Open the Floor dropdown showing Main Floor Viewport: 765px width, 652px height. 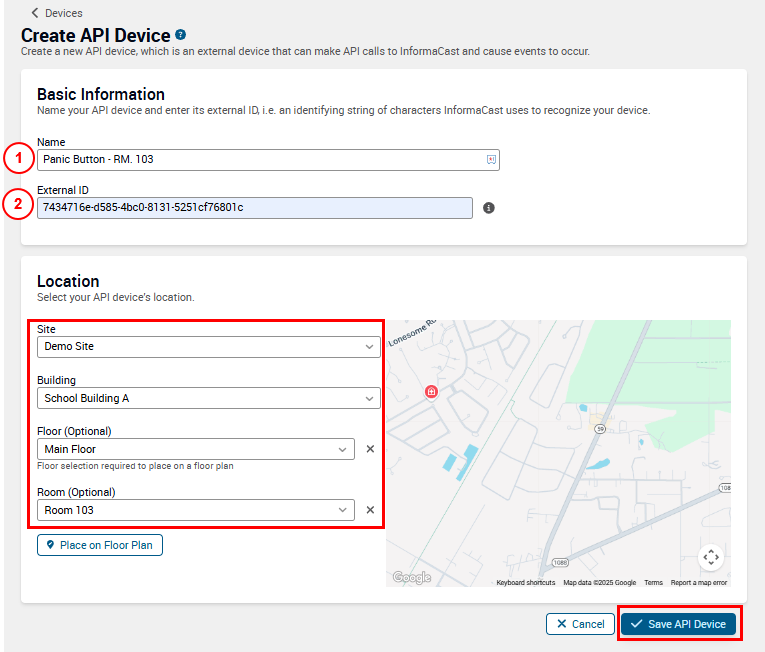coord(195,450)
